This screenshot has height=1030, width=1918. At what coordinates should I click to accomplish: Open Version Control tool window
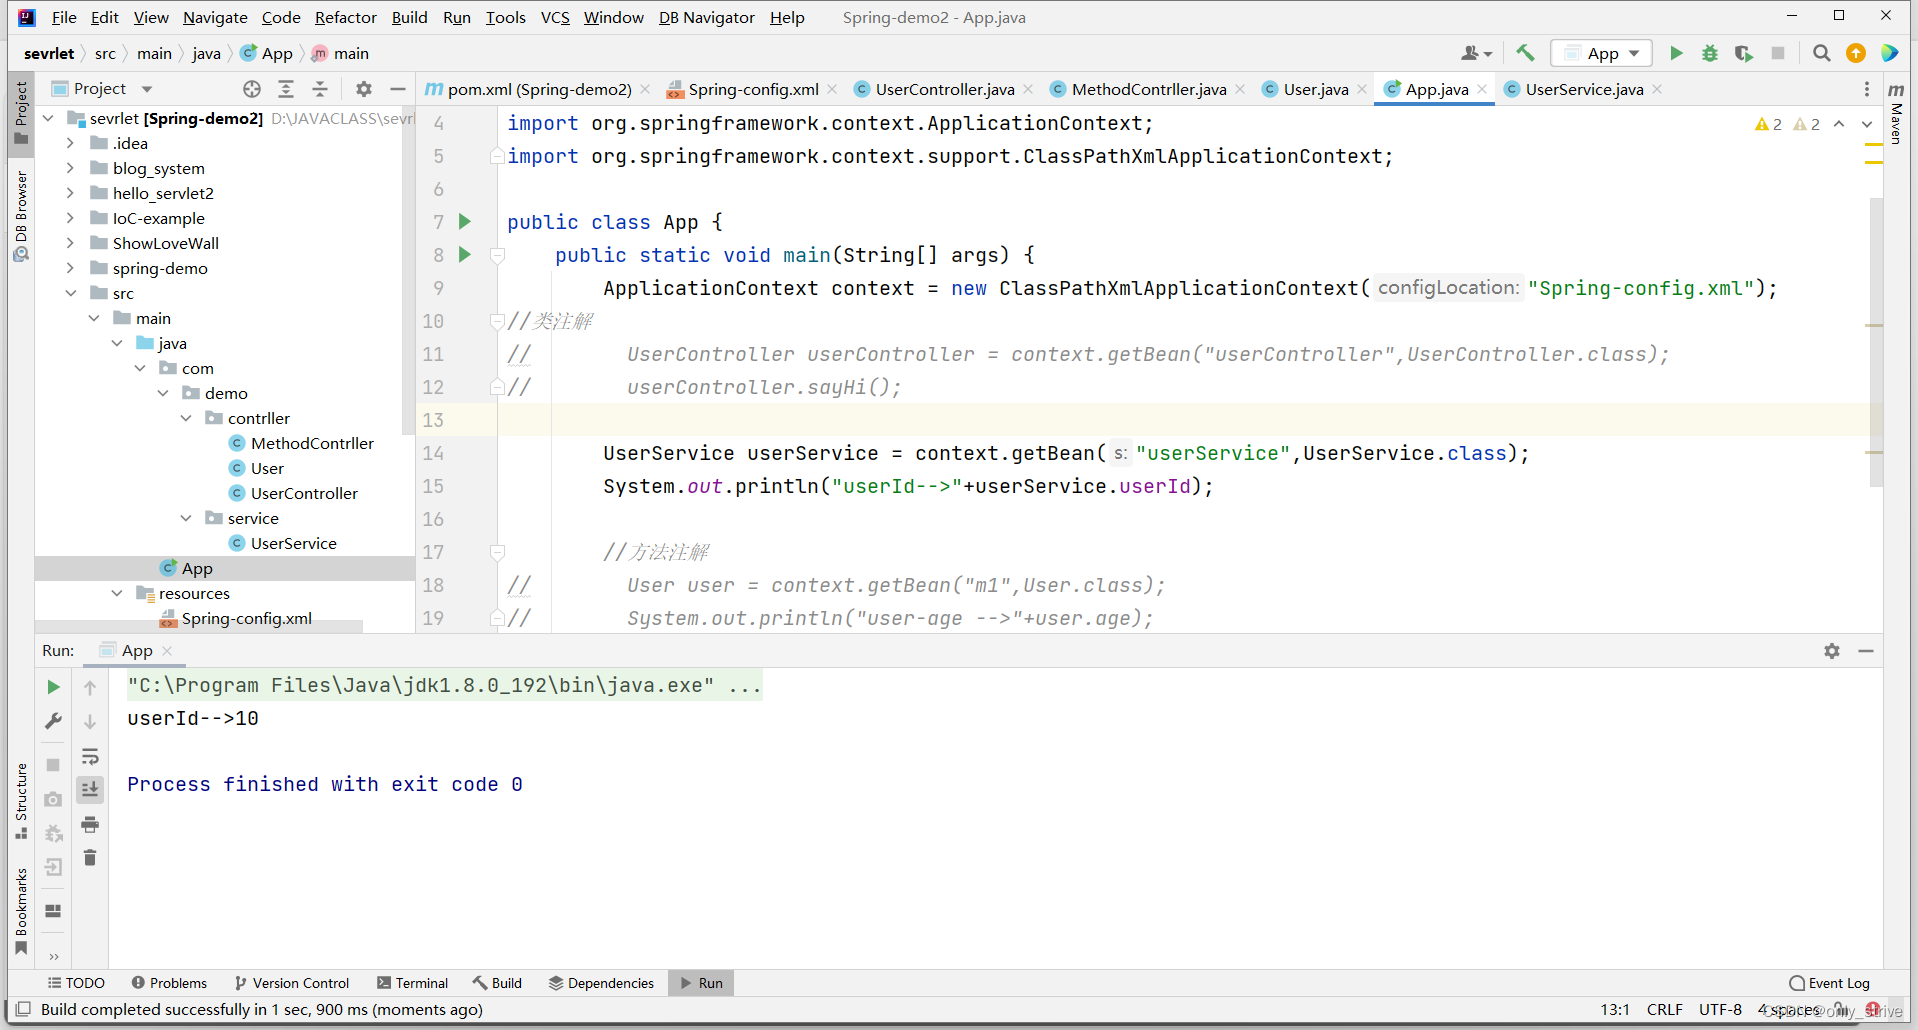pos(291,983)
